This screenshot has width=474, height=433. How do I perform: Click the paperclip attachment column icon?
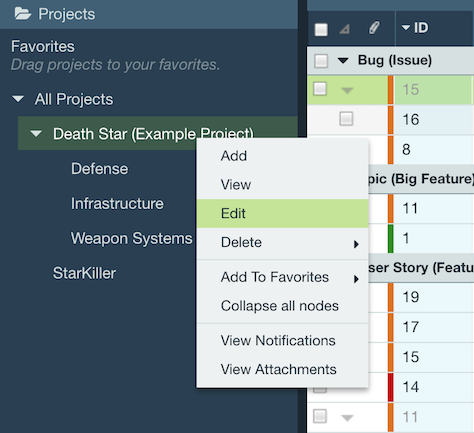[x=374, y=28]
